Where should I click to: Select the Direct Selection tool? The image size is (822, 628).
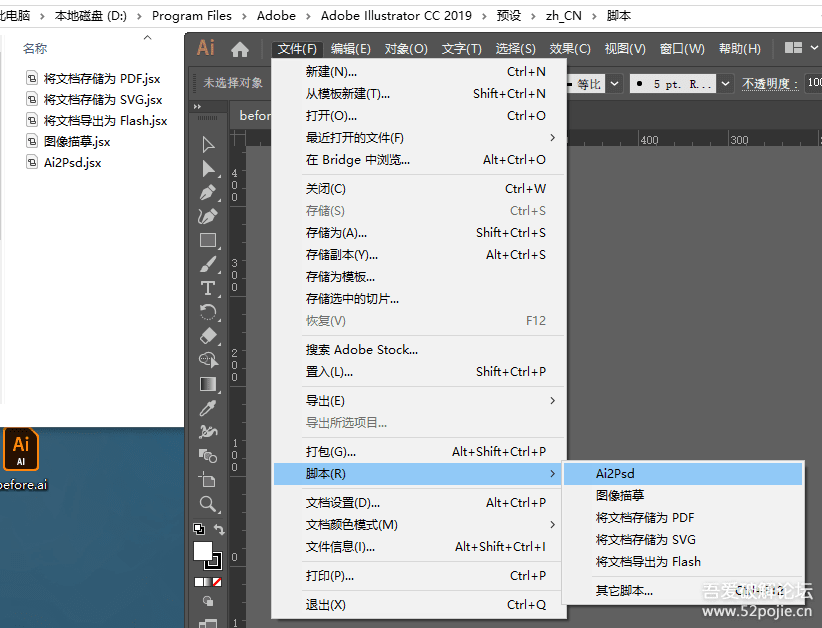click(x=208, y=169)
